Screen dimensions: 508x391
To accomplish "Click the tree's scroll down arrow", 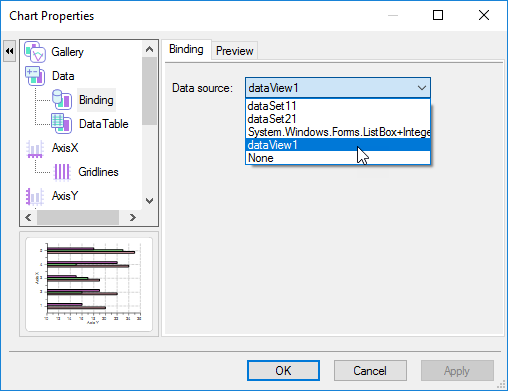I will [x=150, y=201].
